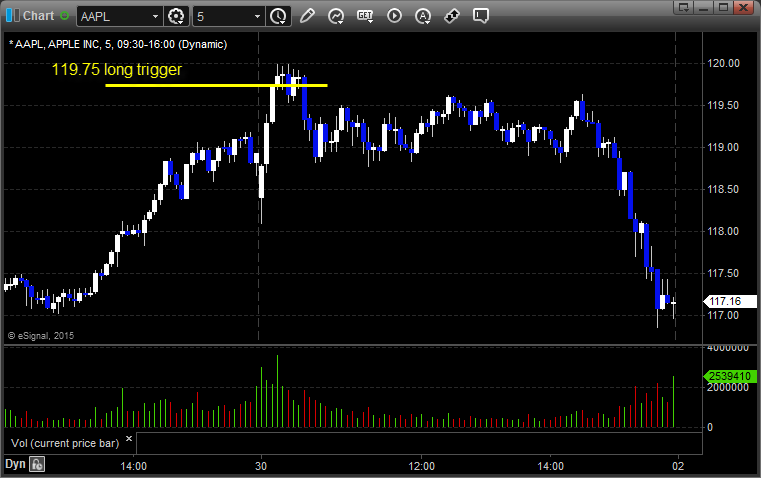Open the circled A alerts menu

coord(423,16)
